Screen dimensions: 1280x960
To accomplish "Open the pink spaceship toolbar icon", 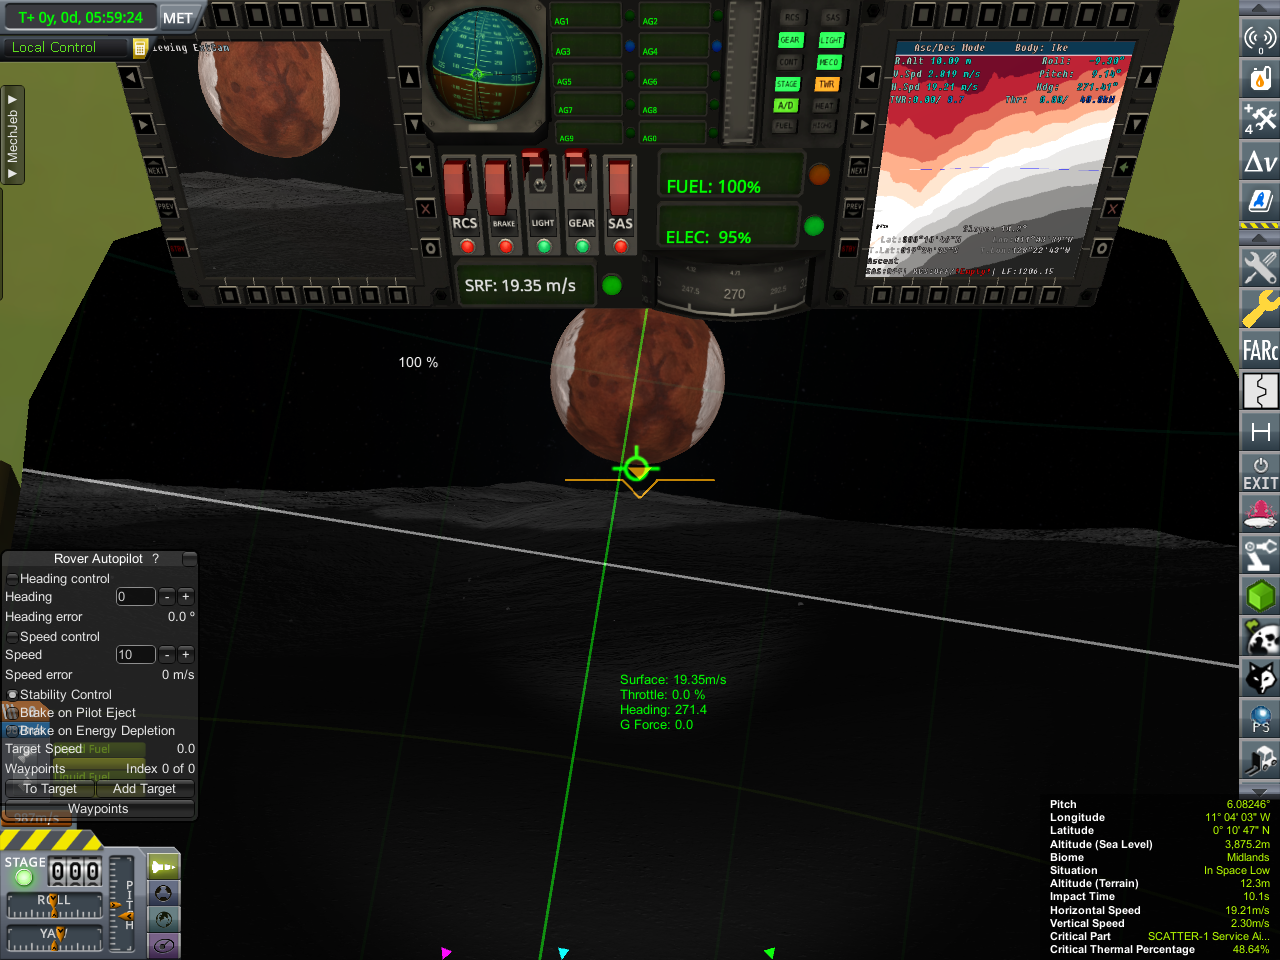I will pyautogui.click(x=1260, y=514).
